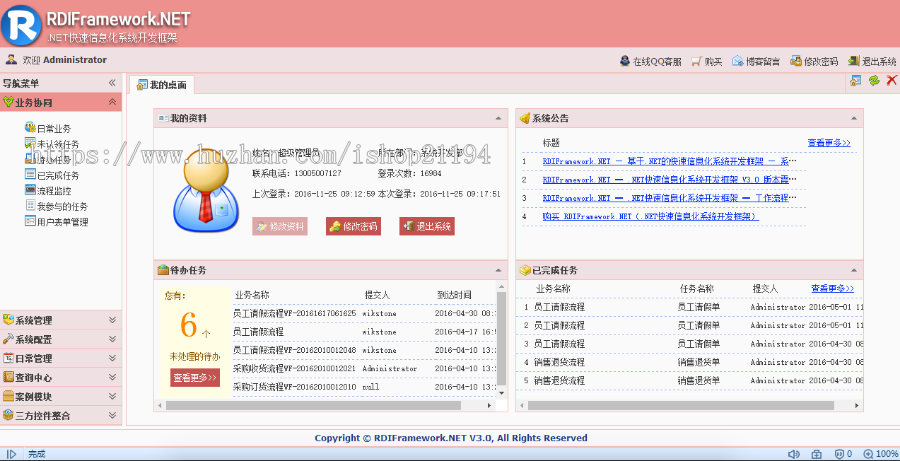Collapse the 系统公告 panel arrow
Viewport: 900px width, 461px height.
tap(854, 119)
